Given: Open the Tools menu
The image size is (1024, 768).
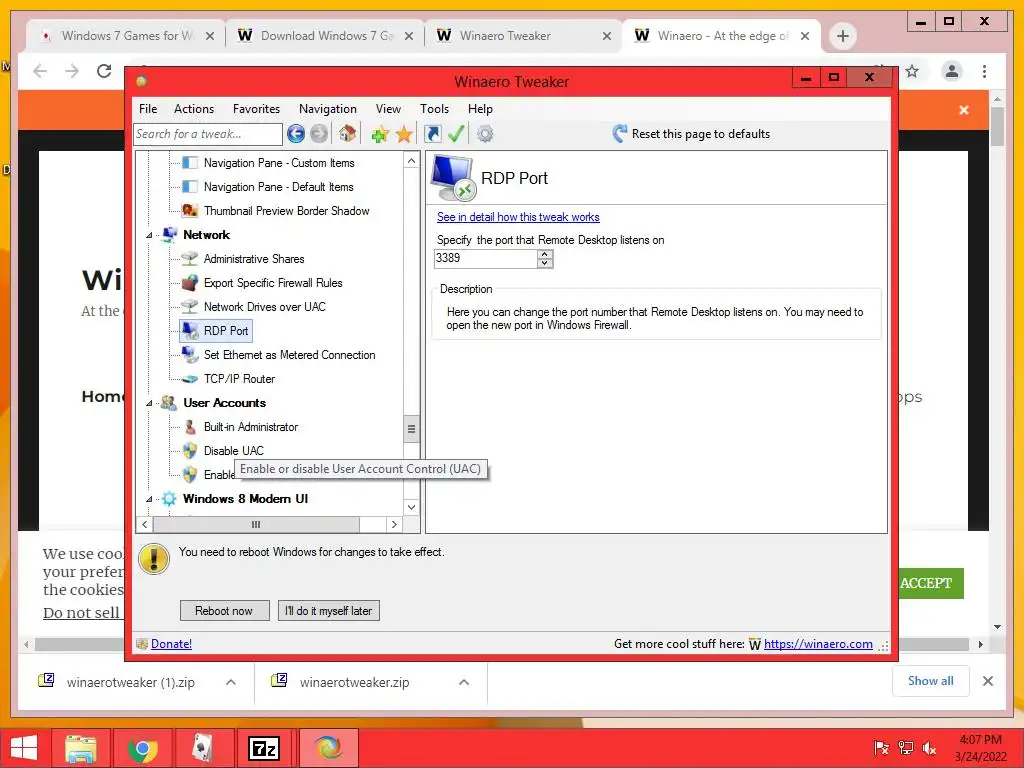Looking at the screenshot, I should coord(434,109).
